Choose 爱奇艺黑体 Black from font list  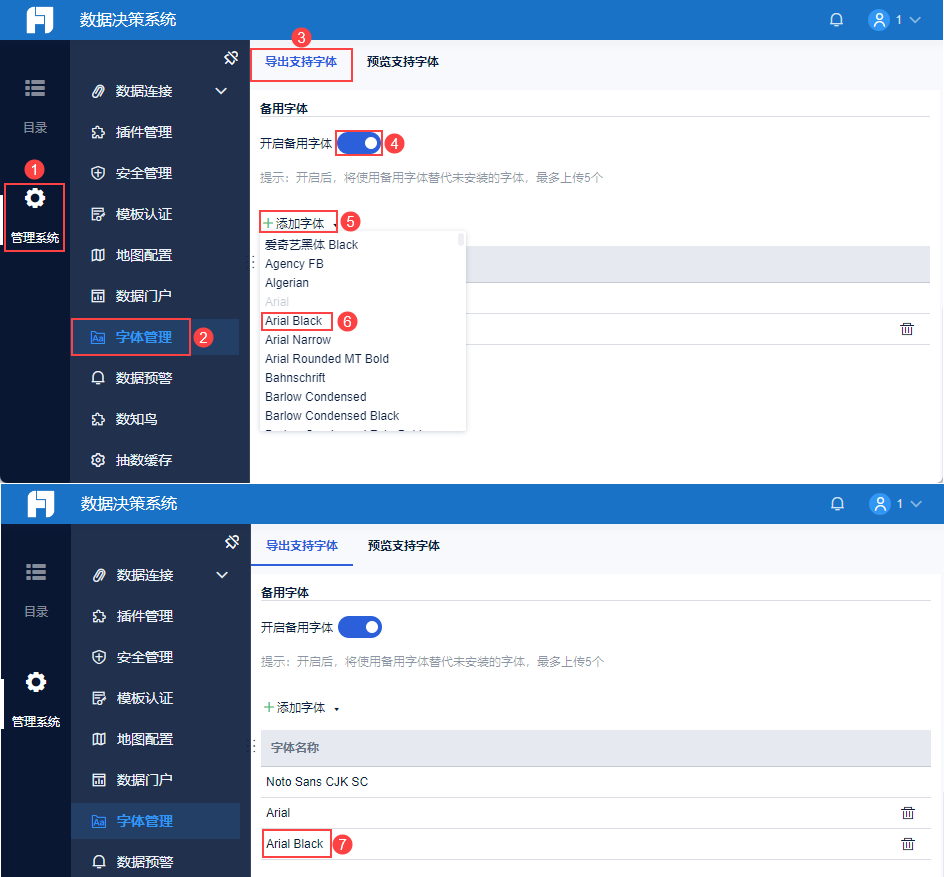(312, 245)
